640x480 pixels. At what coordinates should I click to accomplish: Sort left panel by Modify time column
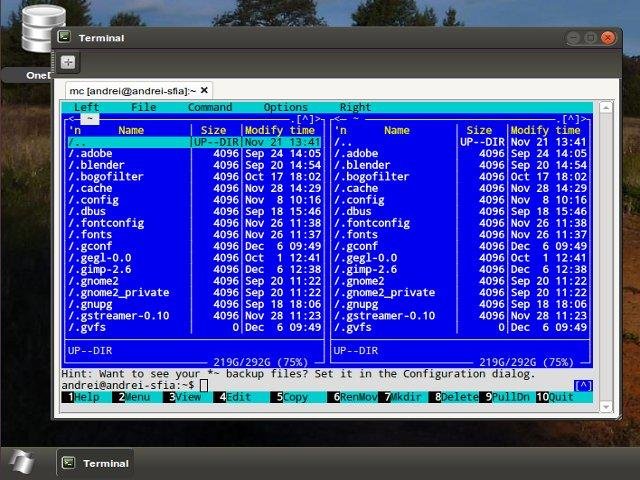280,130
